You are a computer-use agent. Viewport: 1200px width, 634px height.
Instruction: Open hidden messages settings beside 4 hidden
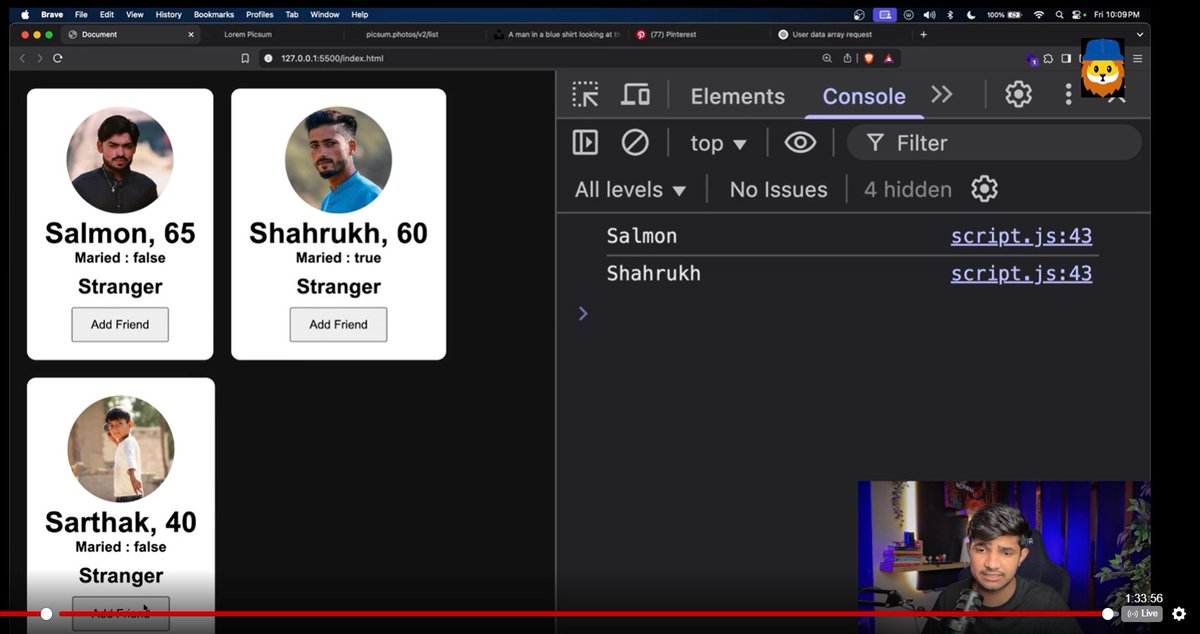(x=984, y=188)
